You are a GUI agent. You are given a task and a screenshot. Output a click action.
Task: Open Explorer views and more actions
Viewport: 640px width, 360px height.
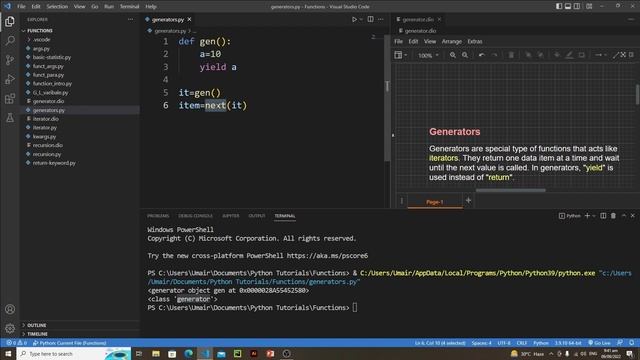(130, 19)
